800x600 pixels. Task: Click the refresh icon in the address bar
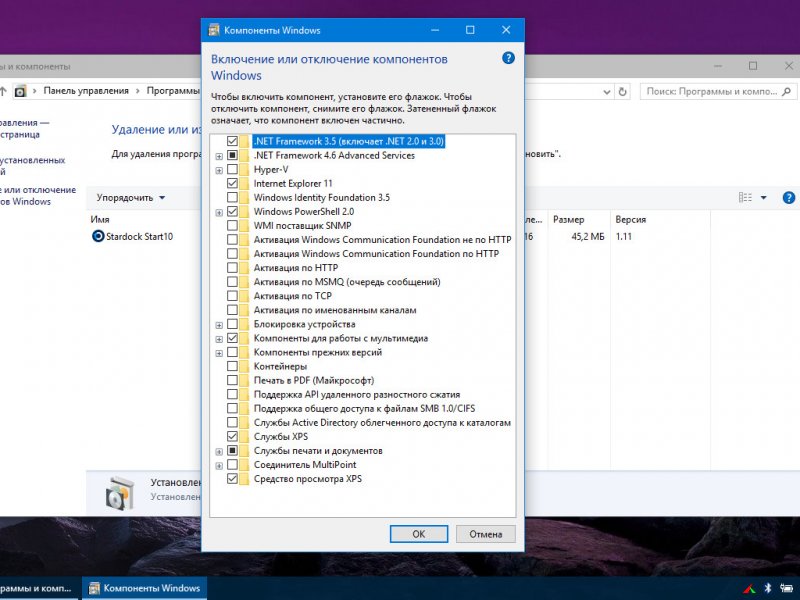[x=622, y=92]
